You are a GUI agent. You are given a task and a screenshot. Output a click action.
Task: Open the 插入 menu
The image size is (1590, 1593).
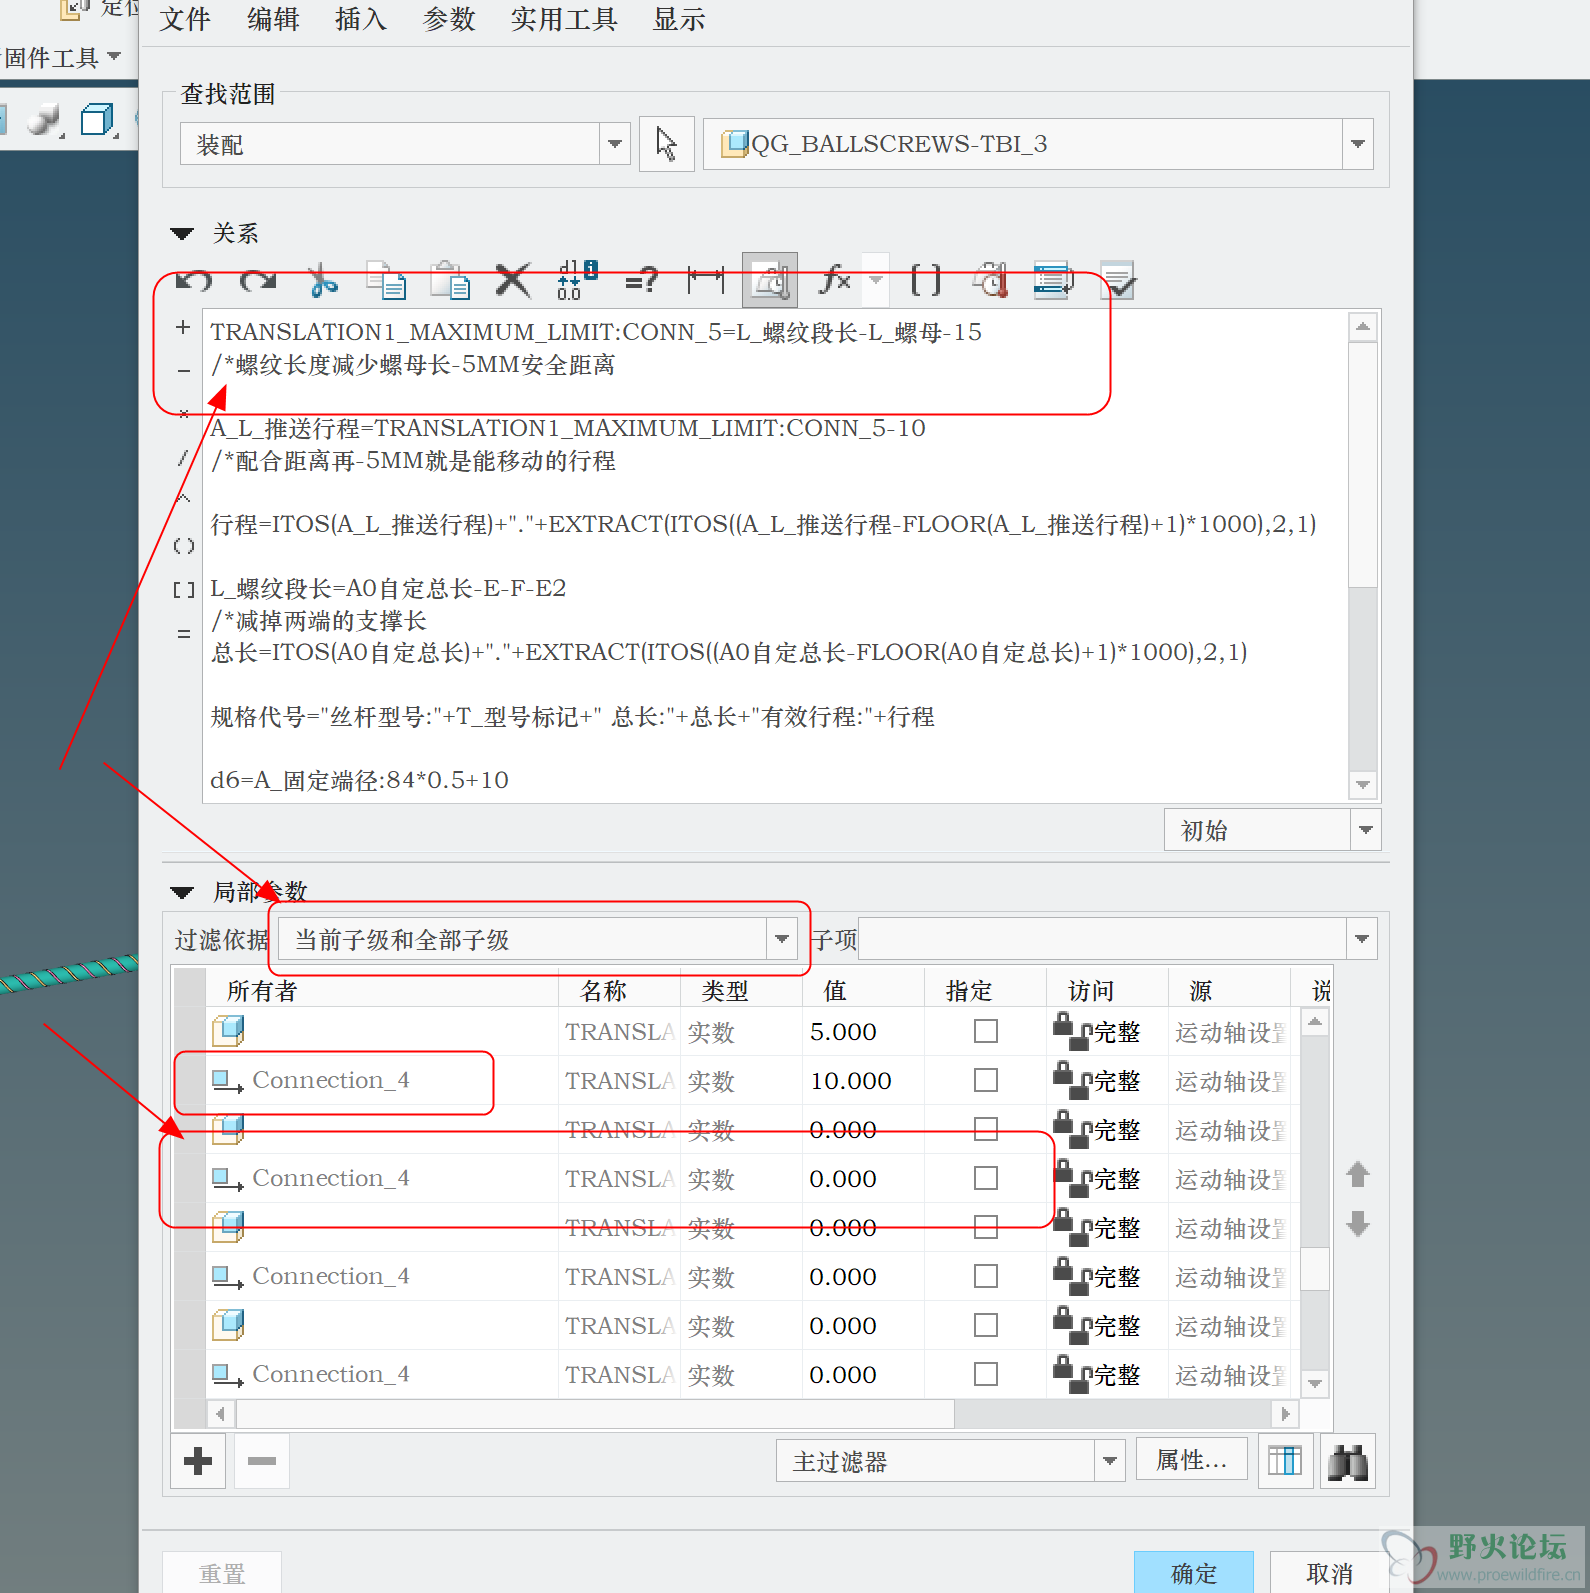pyautogui.click(x=361, y=19)
